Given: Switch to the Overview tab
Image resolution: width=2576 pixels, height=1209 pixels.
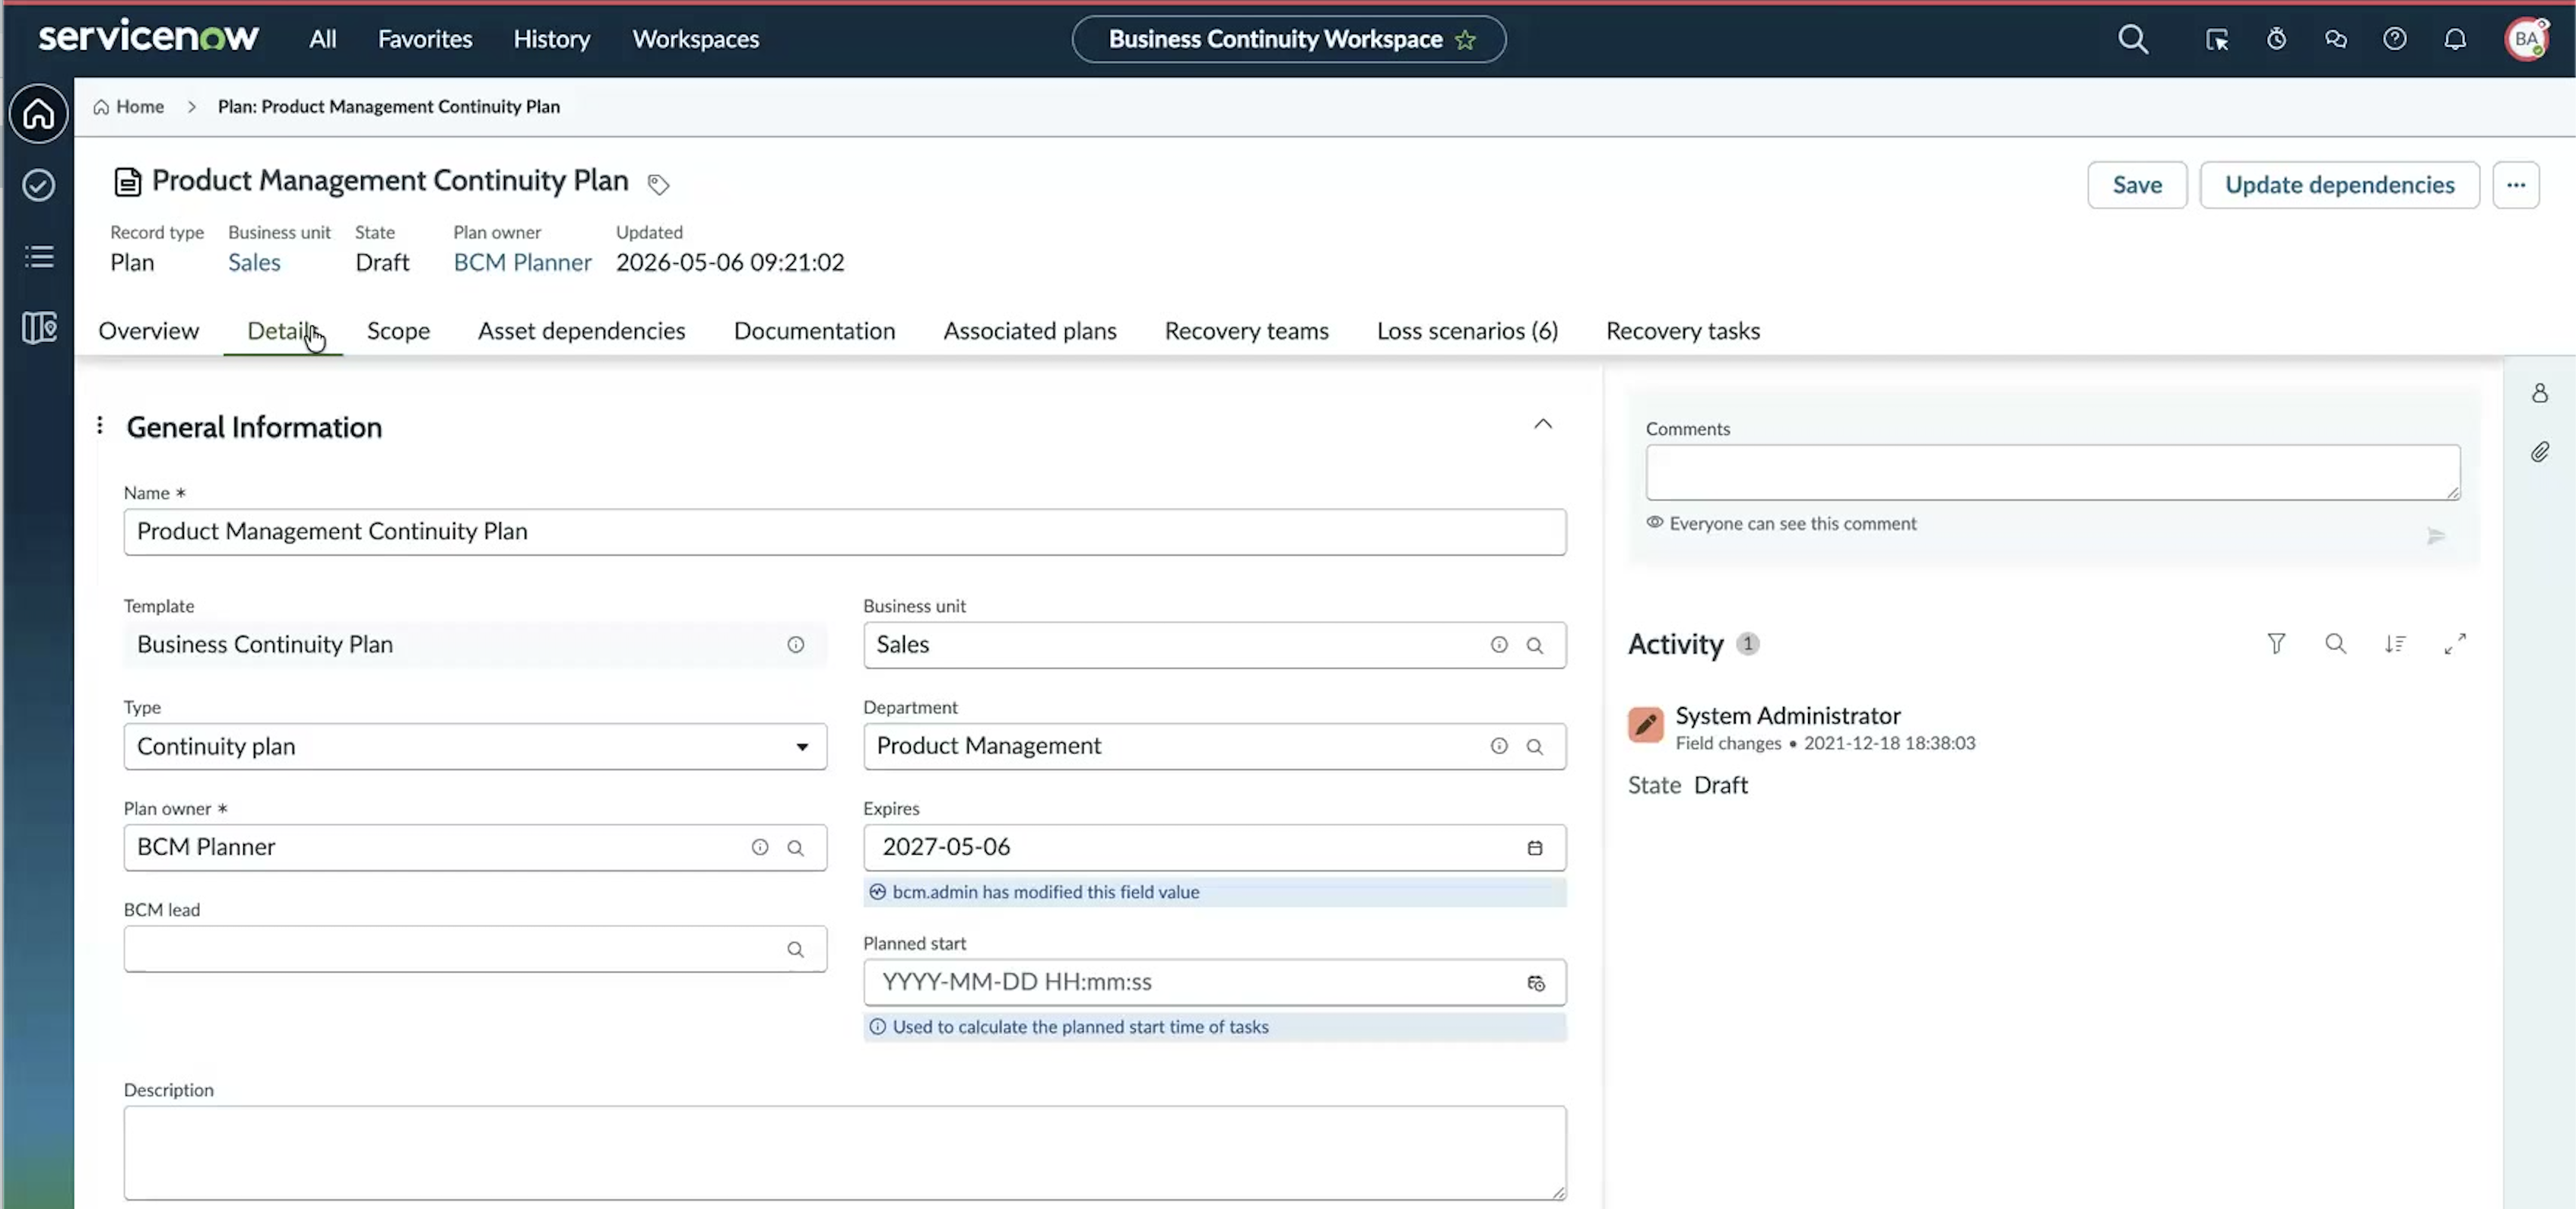Looking at the screenshot, I should pos(148,331).
